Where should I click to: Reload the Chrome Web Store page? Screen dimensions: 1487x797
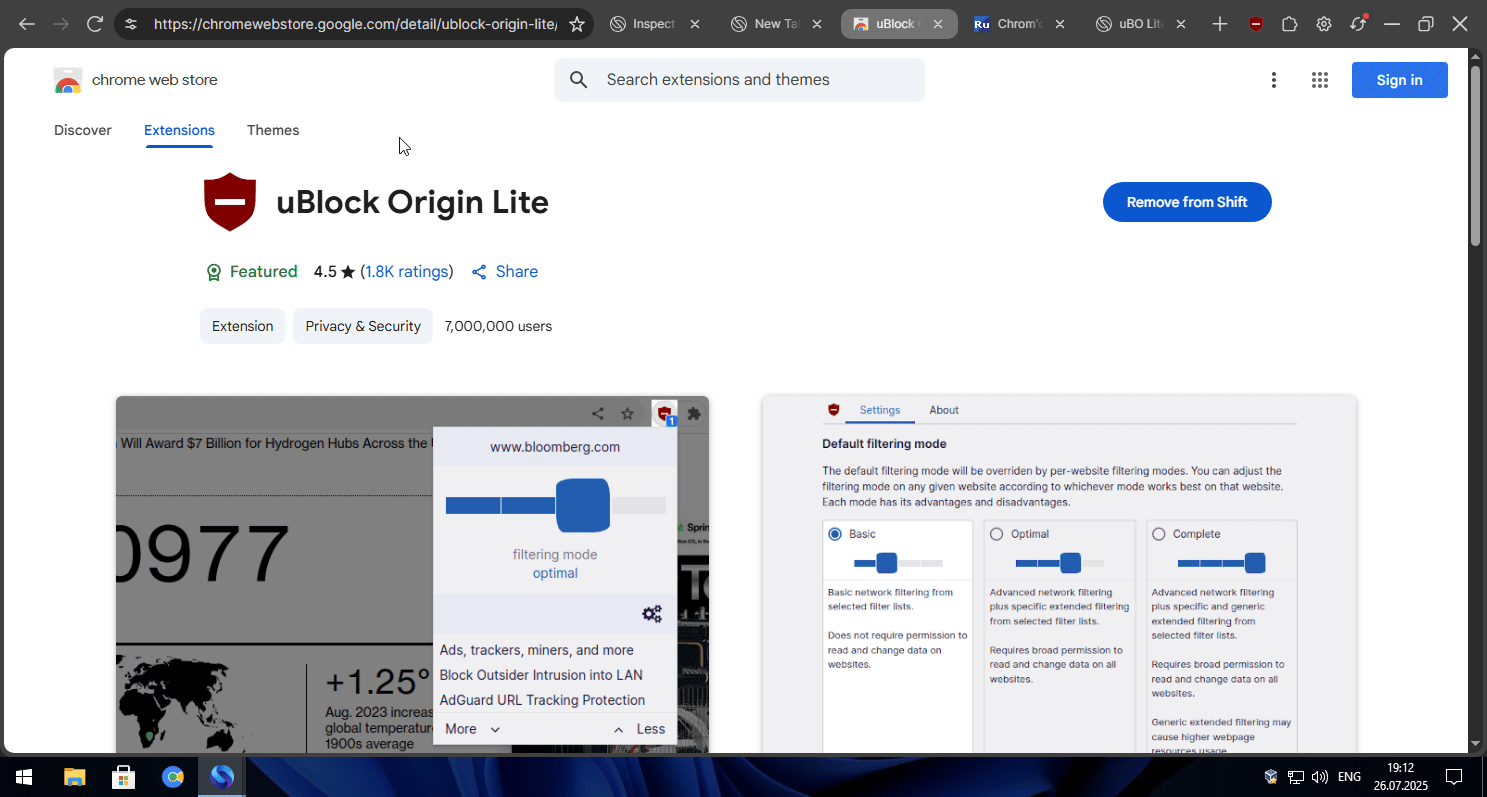pyautogui.click(x=95, y=24)
